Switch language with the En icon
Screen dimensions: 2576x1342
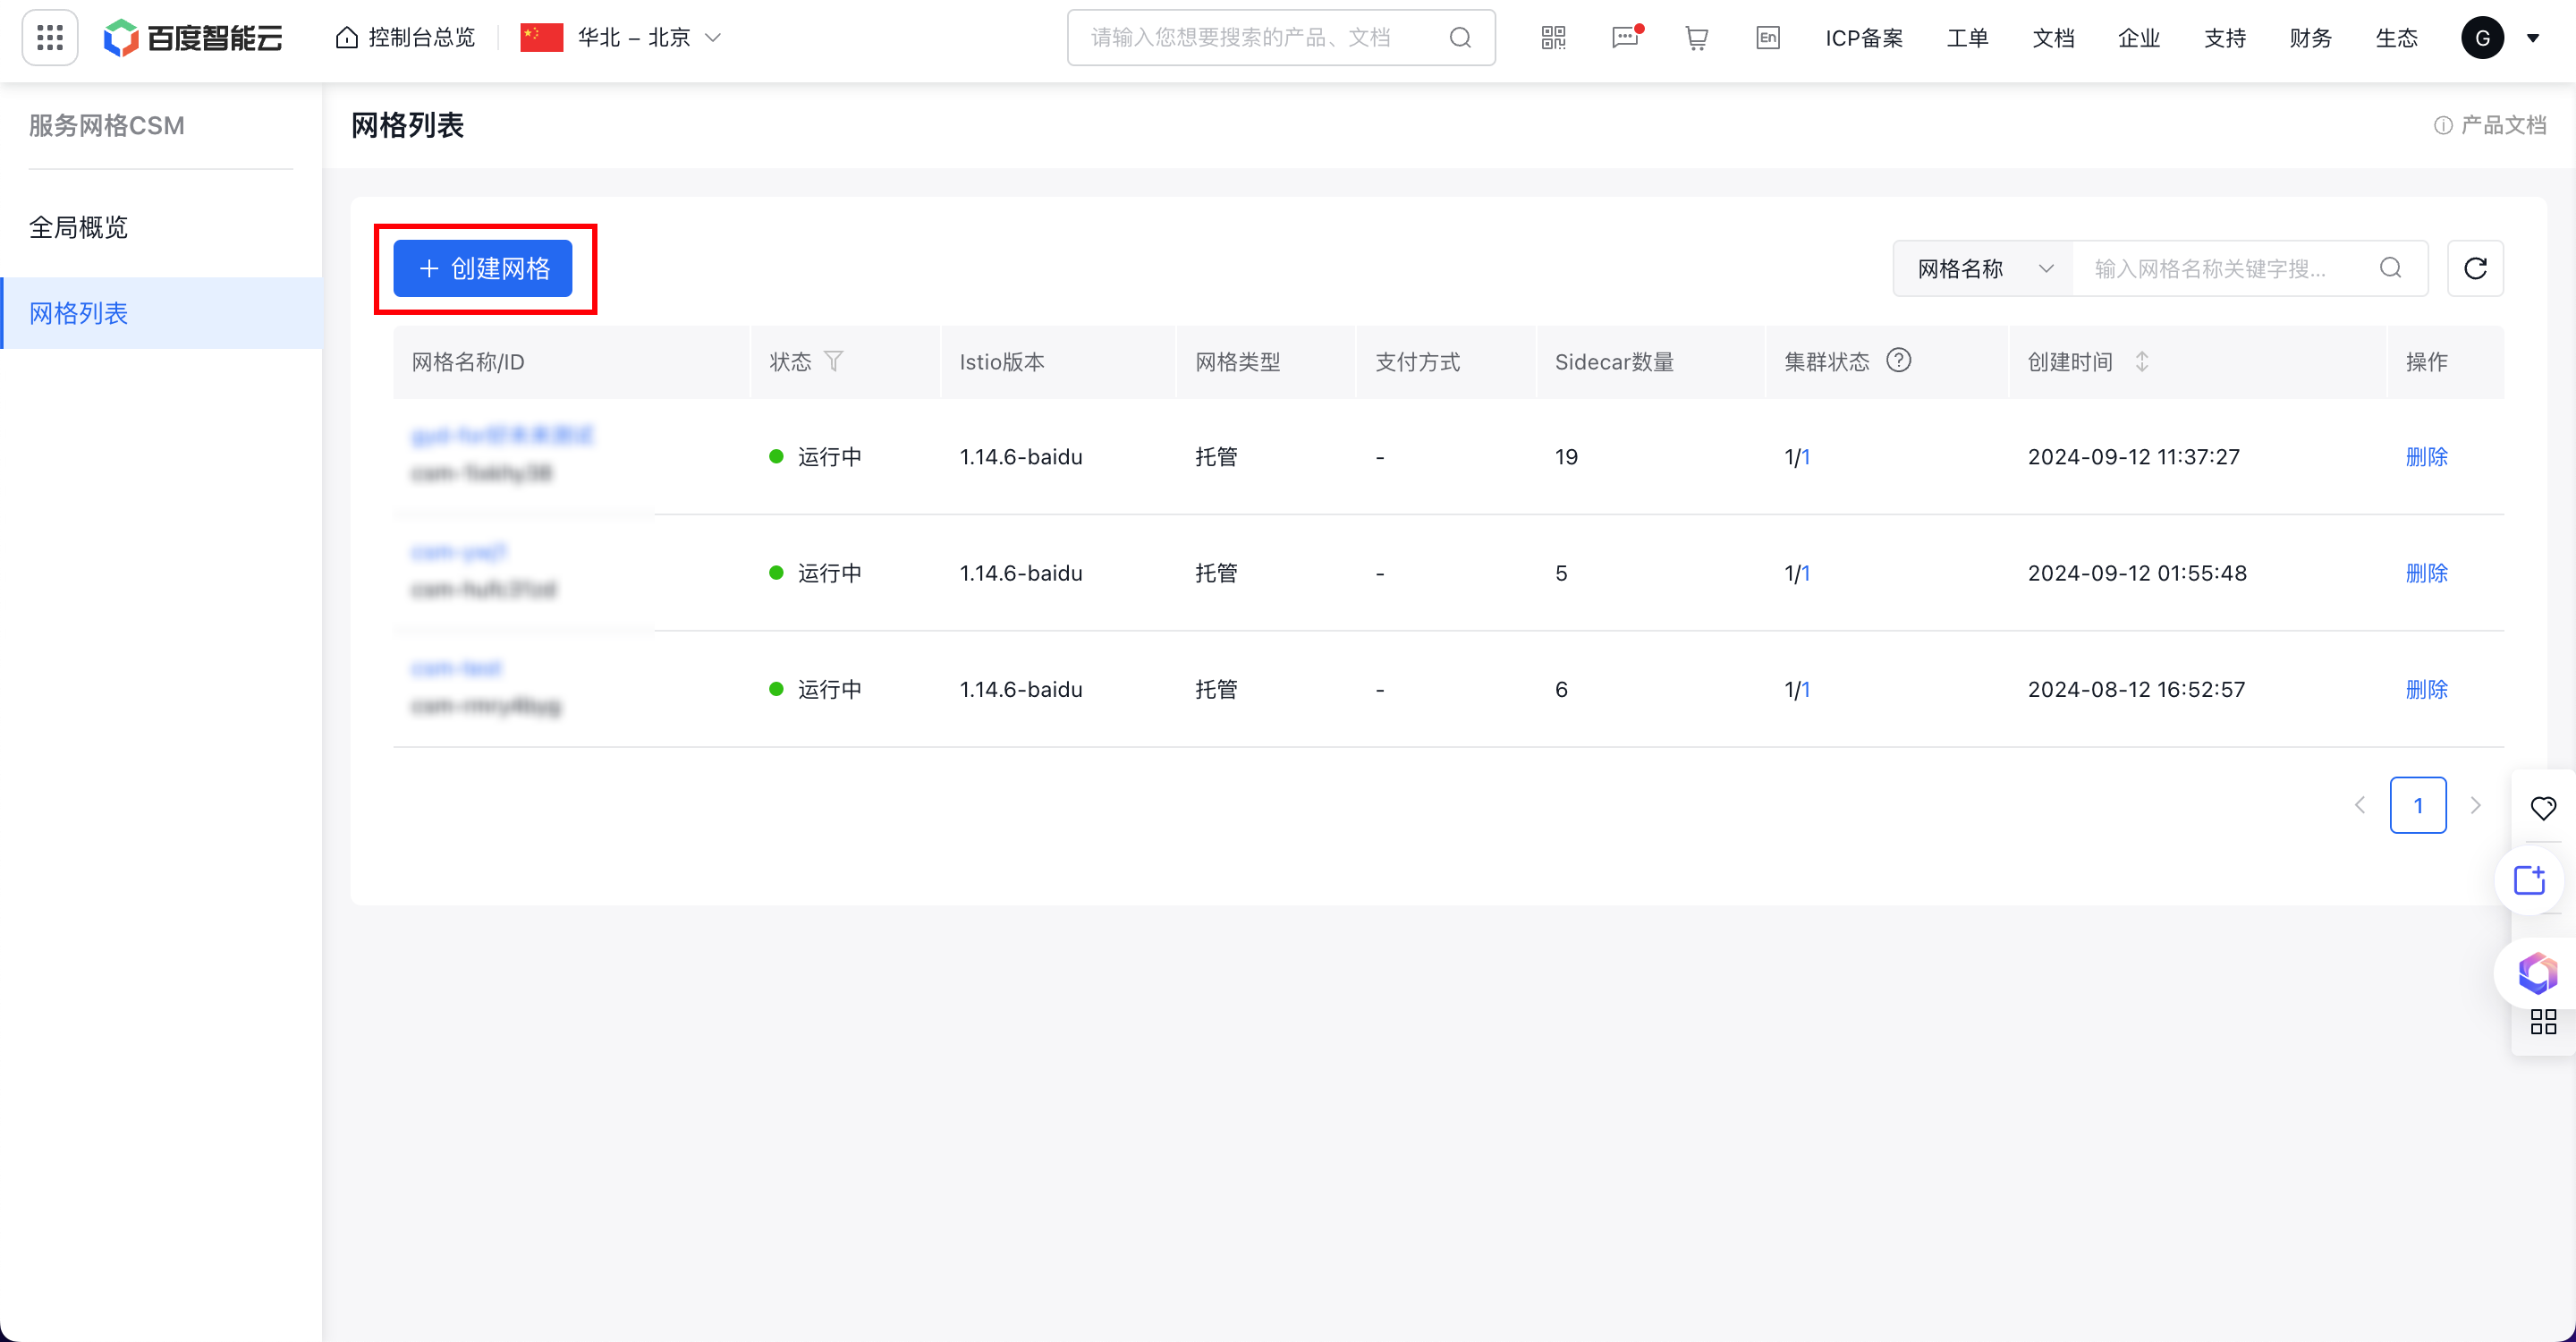[x=1767, y=38]
